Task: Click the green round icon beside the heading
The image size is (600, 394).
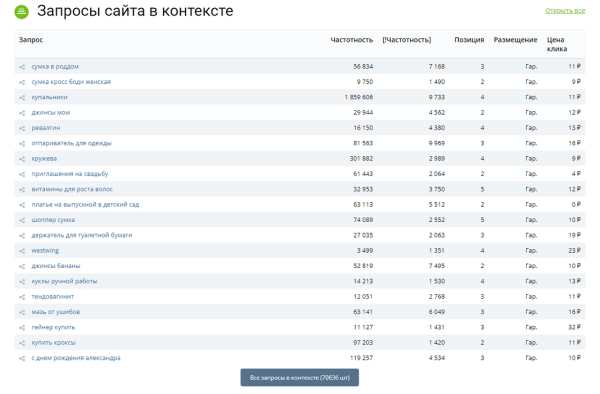Action: click(x=21, y=12)
